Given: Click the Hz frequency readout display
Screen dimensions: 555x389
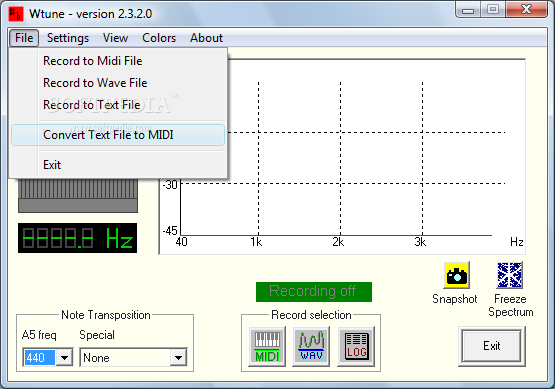Looking at the screenshot, I should [78, 238].
